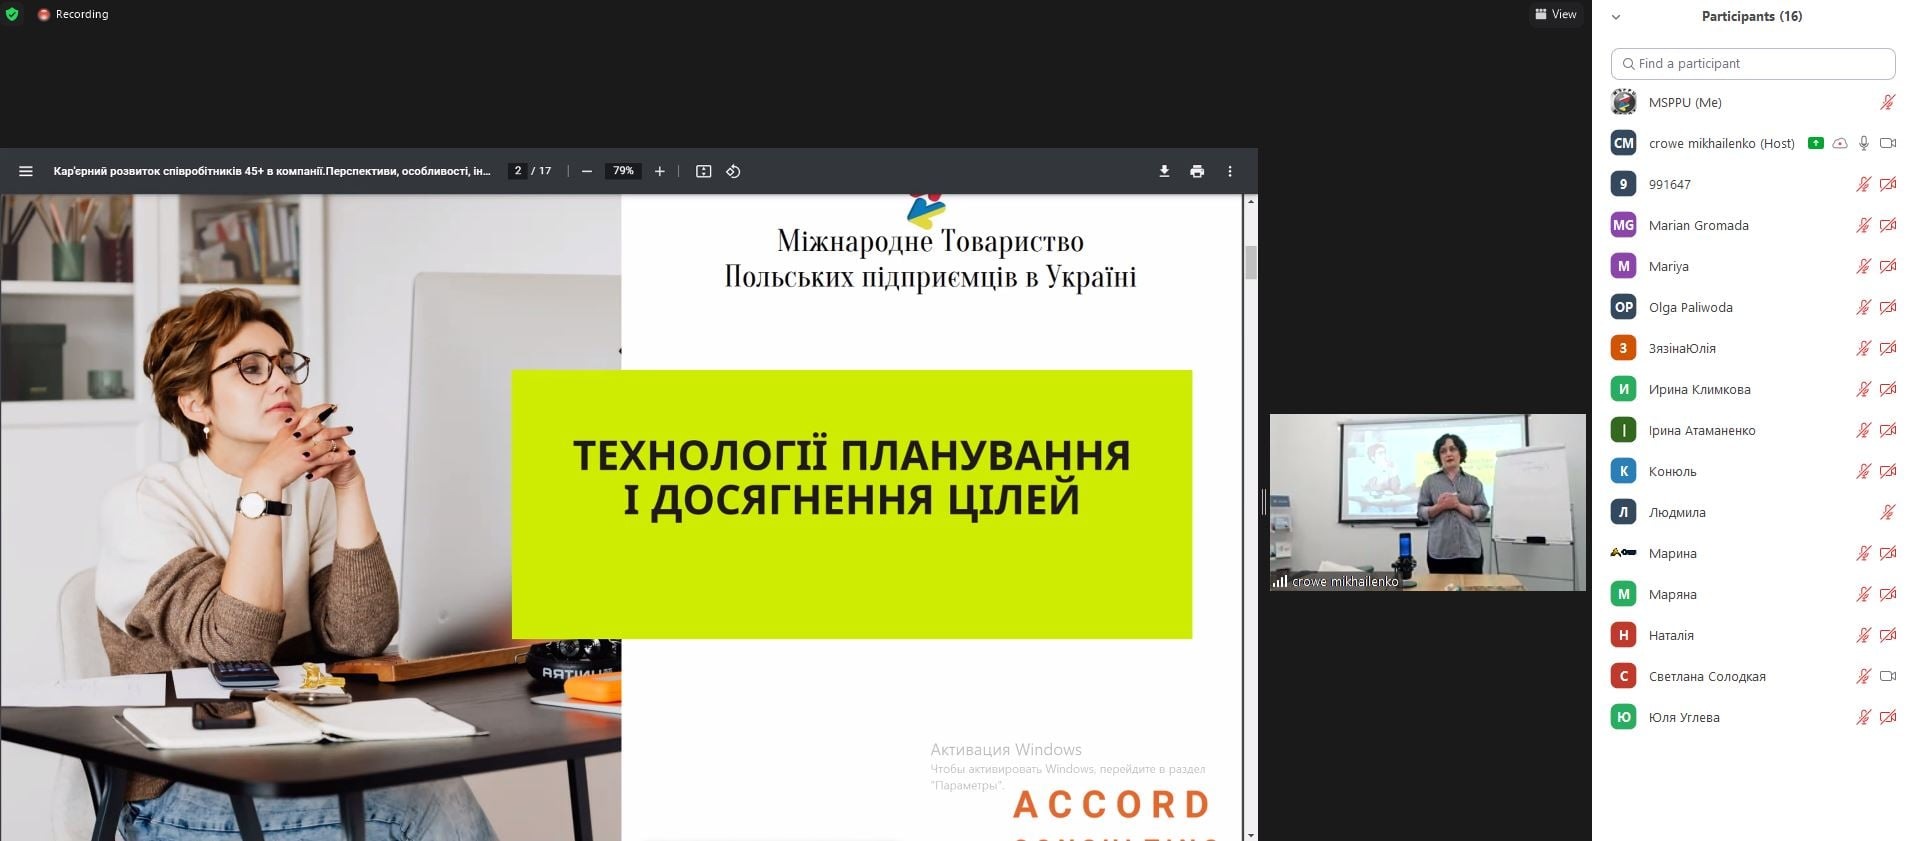Print the PDF document
The image size is (1909, 841).
click(x=1197, y=172)
